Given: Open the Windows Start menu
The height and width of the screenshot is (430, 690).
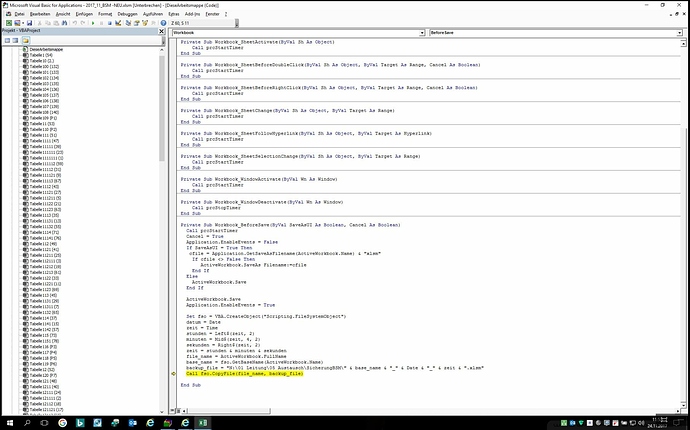Looking at the screenshot, I should point(9,423).
